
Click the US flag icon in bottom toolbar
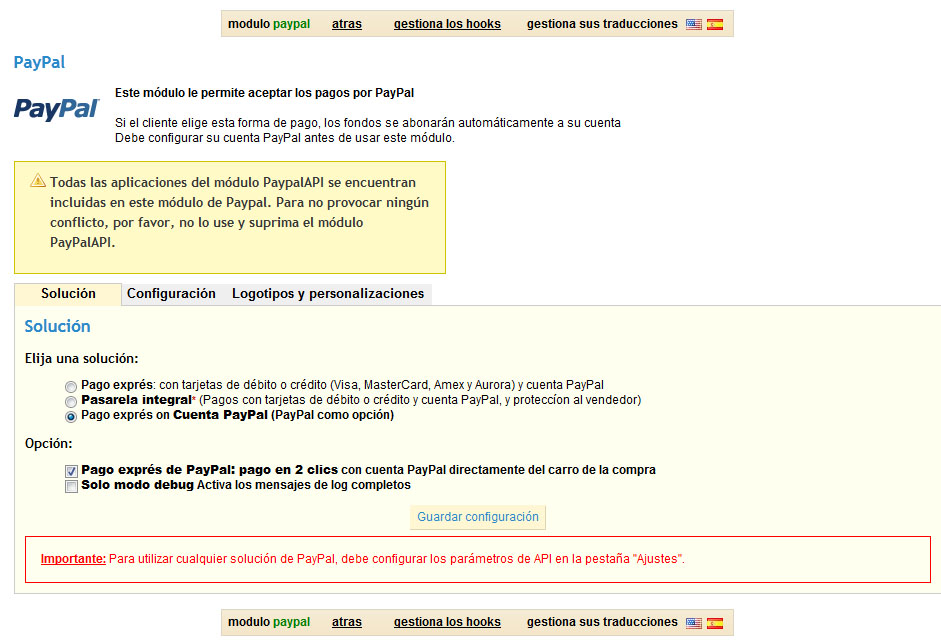click(694, 623)
